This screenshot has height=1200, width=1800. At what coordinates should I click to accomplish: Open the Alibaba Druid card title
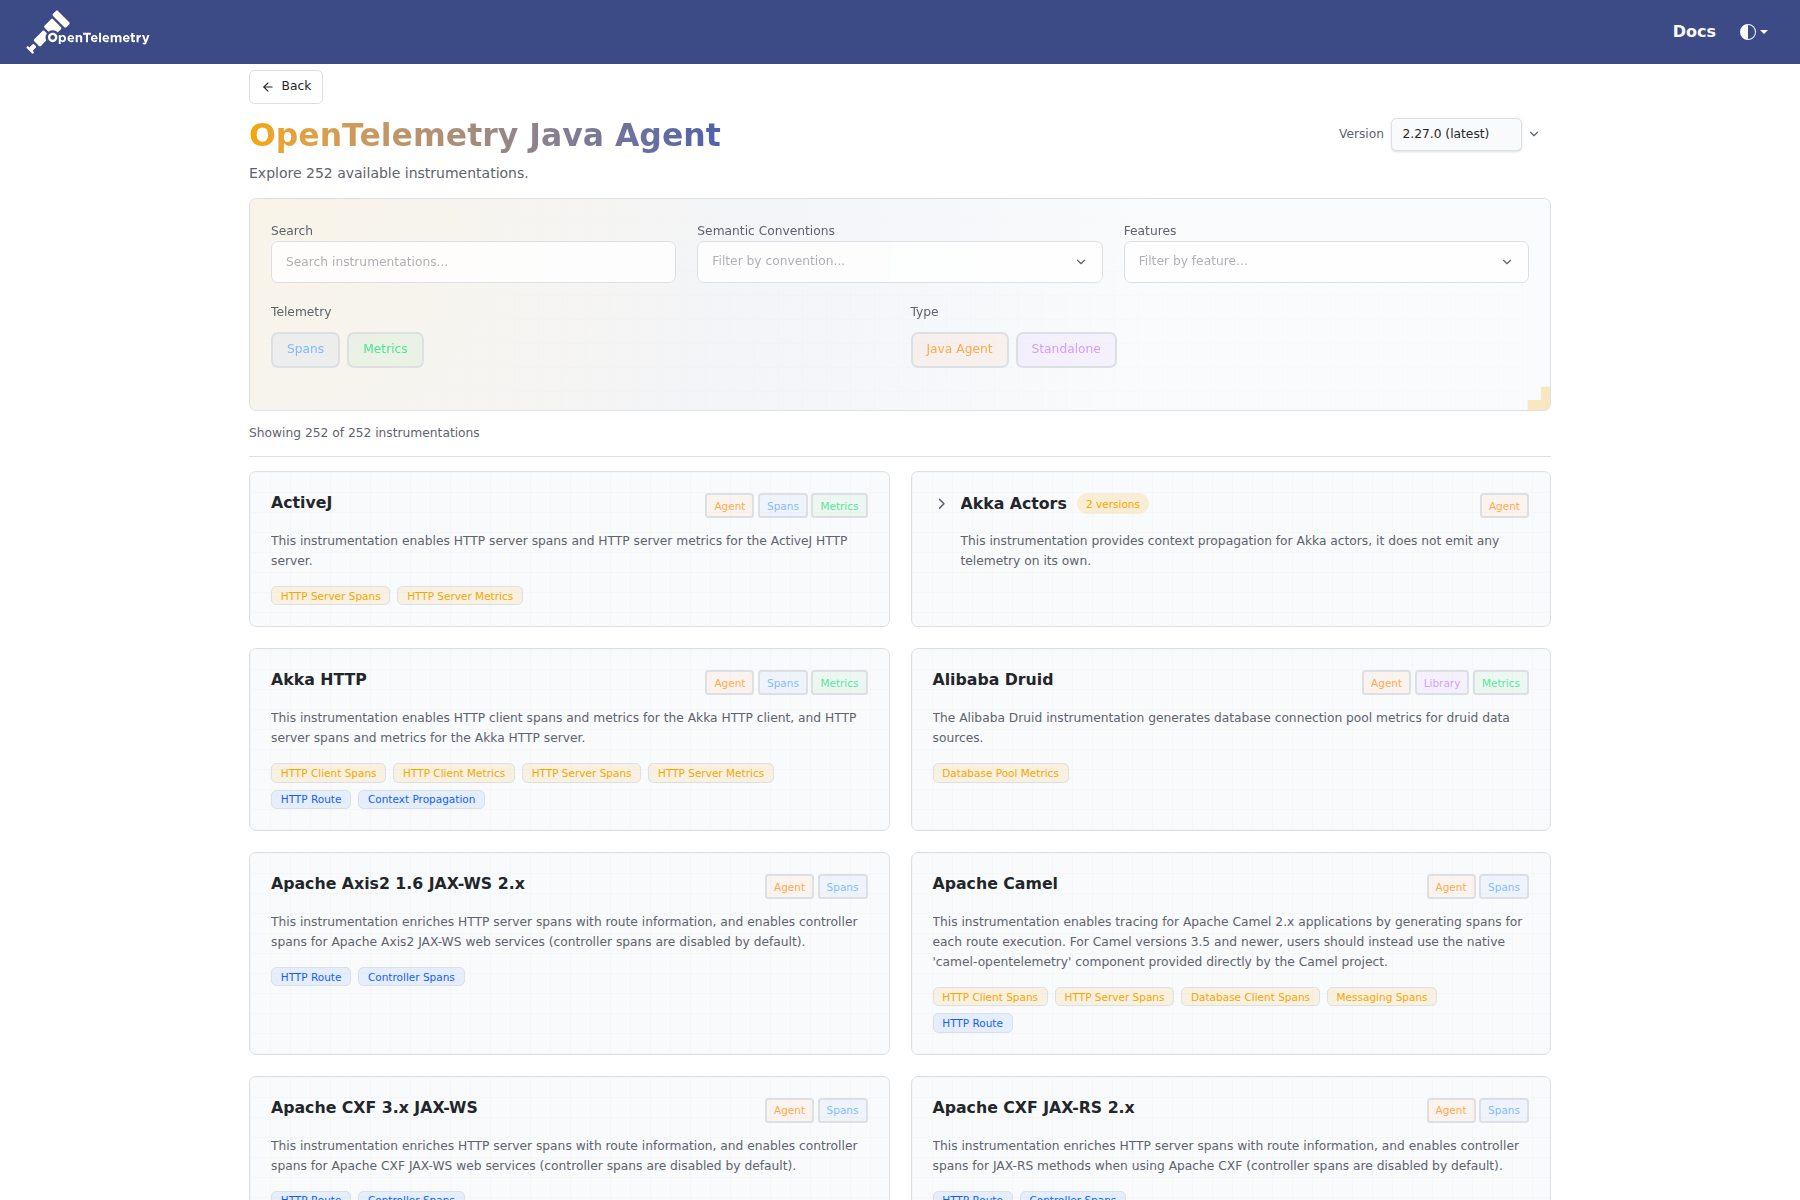[993, 679]
